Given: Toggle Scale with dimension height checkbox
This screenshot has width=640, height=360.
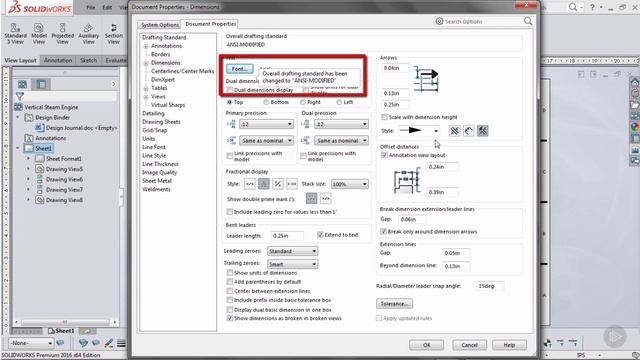Looking at the screenshot, I should pos(384,117).
